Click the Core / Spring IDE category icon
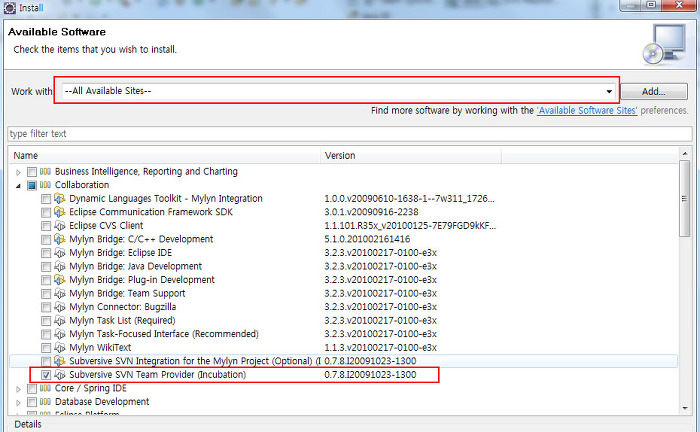The height and width of the screenshot is (432, 700). tap(45, 388)
